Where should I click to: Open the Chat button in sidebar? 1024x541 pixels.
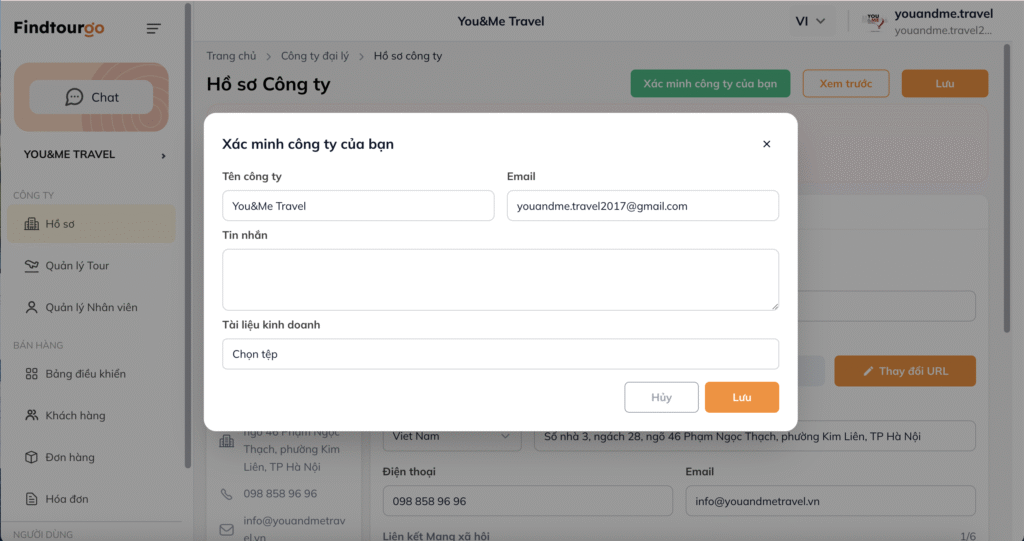tap(91, 97)
